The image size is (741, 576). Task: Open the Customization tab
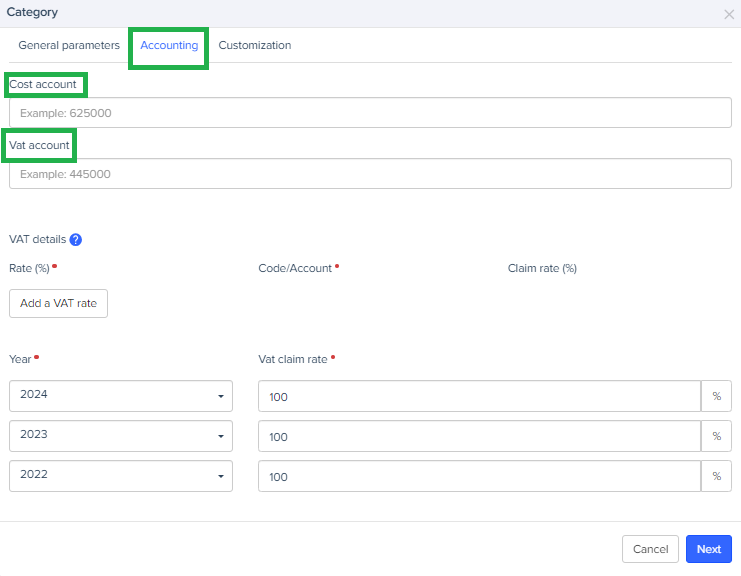pos(255,46)
